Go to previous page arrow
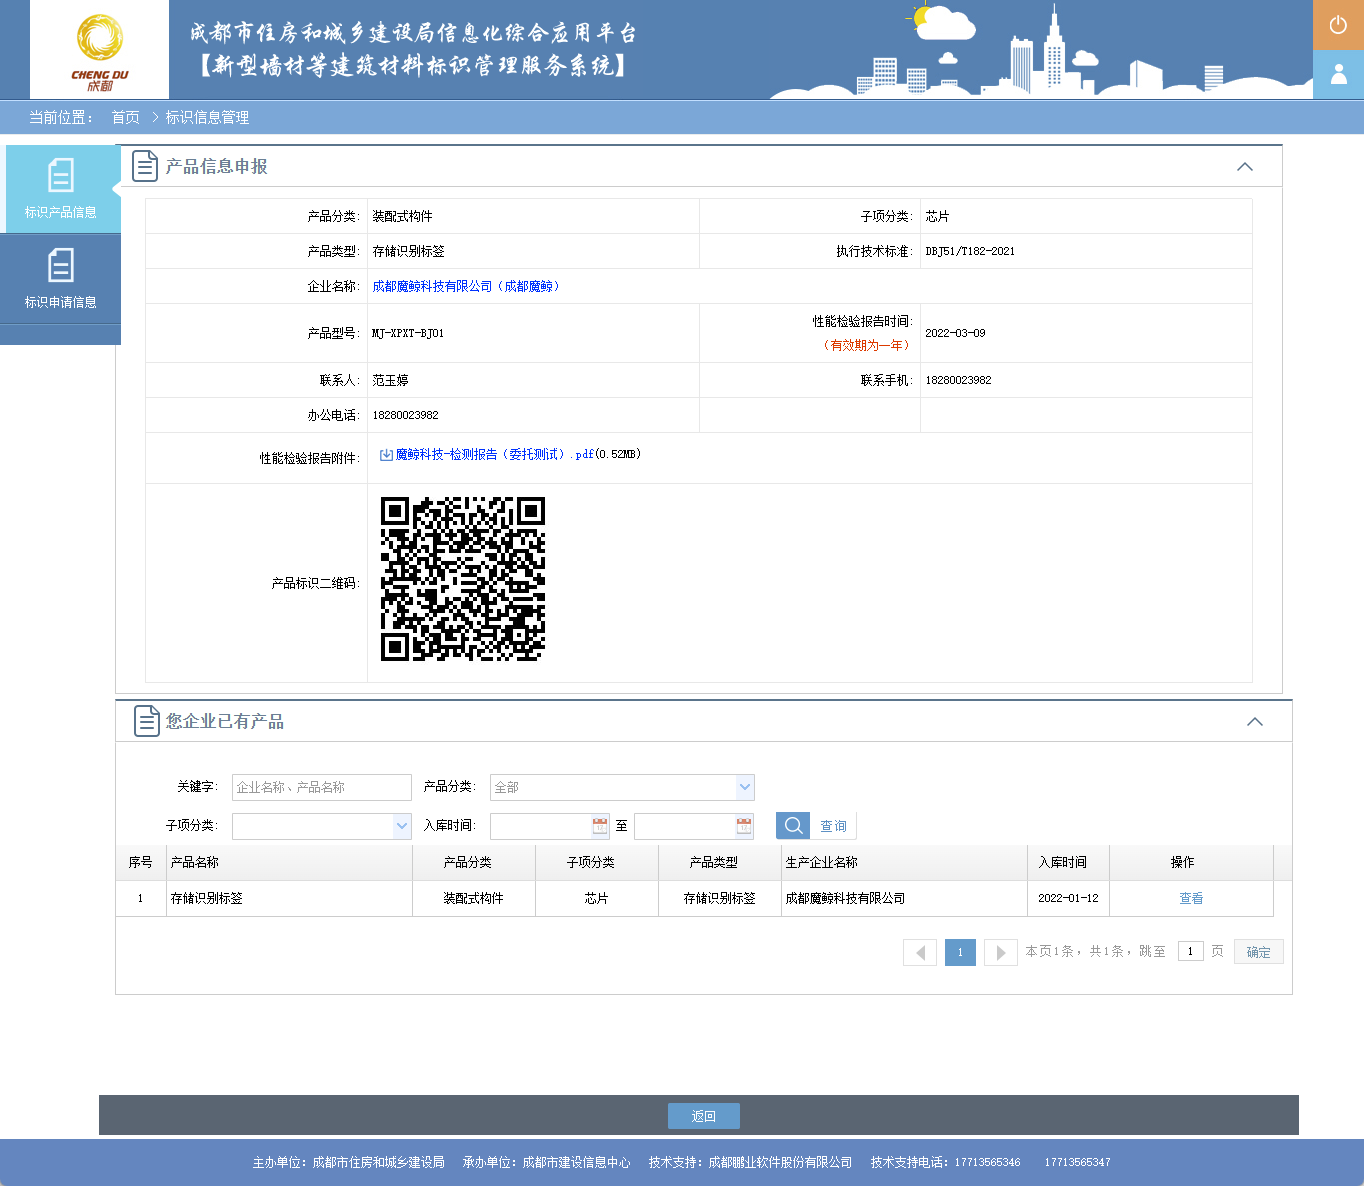1364x1186 pixels. [920, 952]
